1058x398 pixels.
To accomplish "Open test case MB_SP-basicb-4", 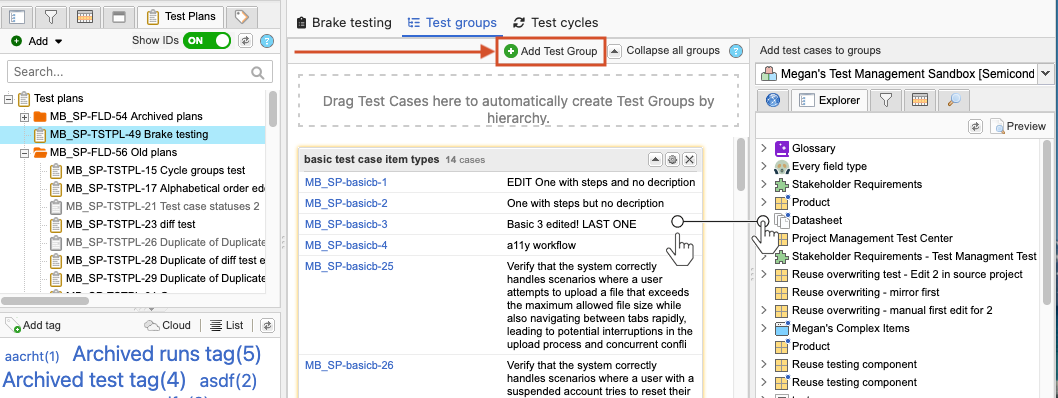I will (x=346, y=245).
